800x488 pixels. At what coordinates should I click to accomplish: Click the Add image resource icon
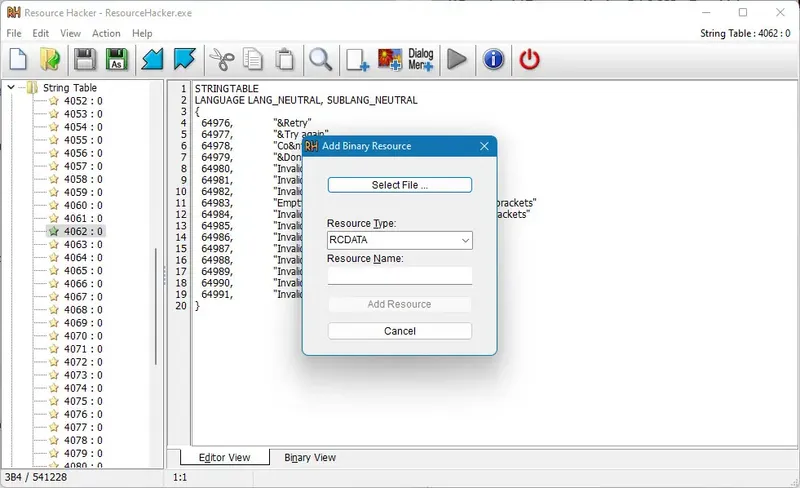click(x=390, y=59)
